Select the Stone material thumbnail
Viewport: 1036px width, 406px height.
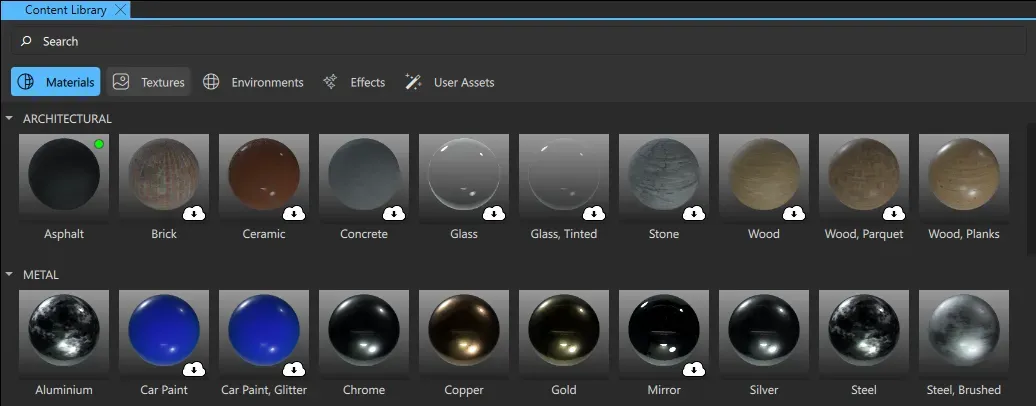(x=664, y=177)
